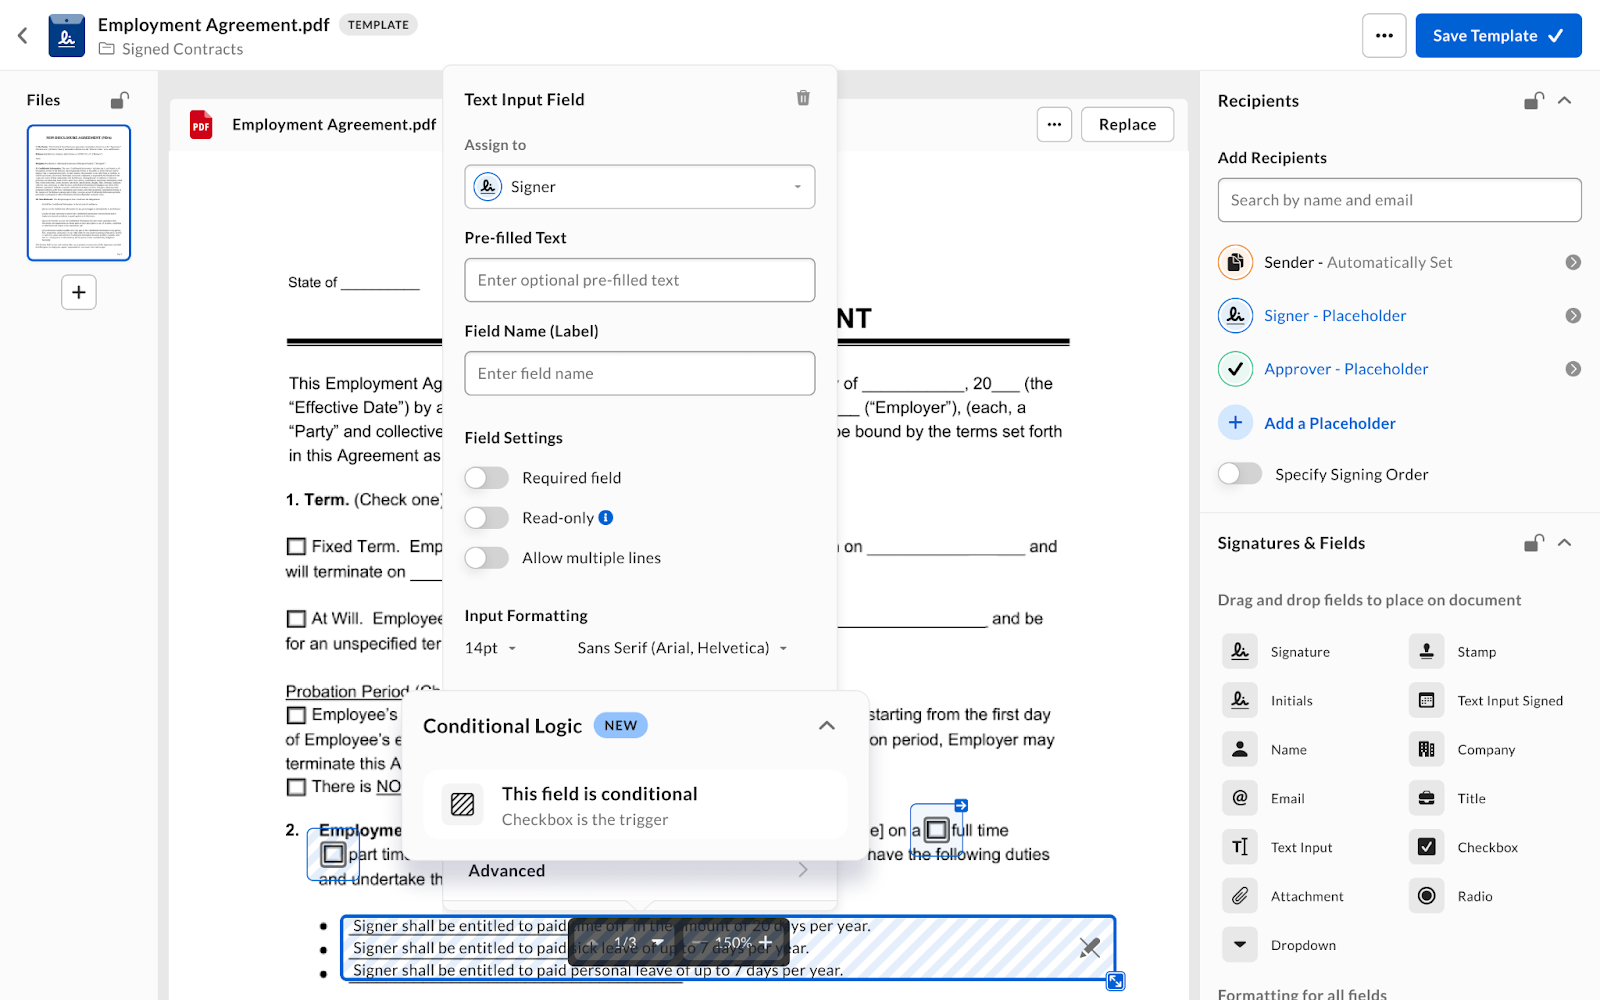The image size is (1600, 1000).
Task: Open the Assign to Signer dropdown
Action: coord(639,187)
